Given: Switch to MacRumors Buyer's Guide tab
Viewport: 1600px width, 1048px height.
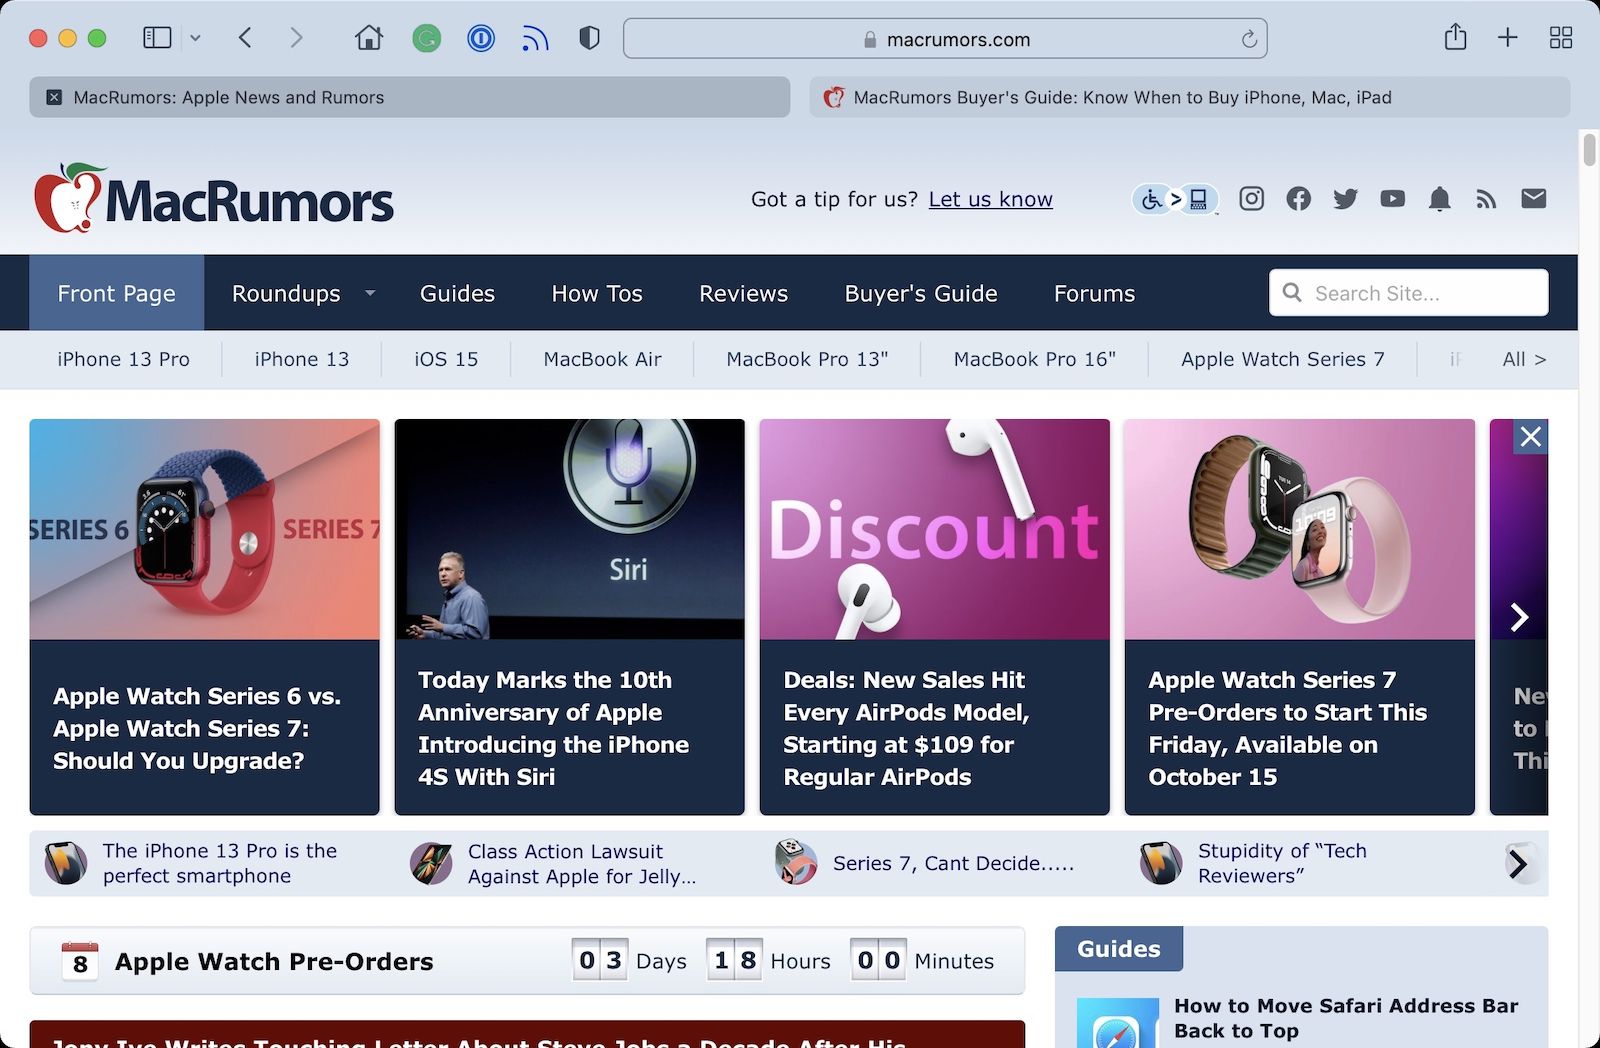Looking at the screenshot, I should pos(1189,97).
